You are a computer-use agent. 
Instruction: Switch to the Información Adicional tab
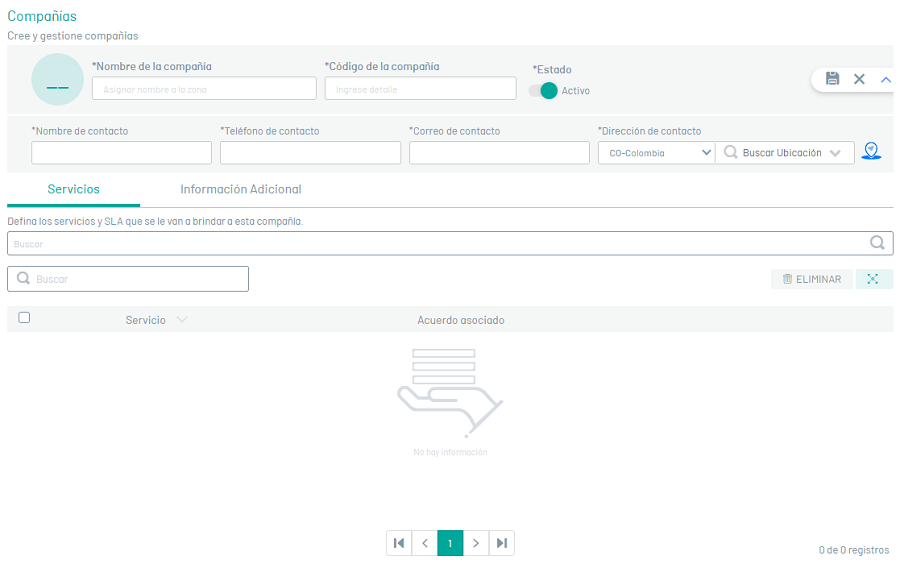point(240,189)
